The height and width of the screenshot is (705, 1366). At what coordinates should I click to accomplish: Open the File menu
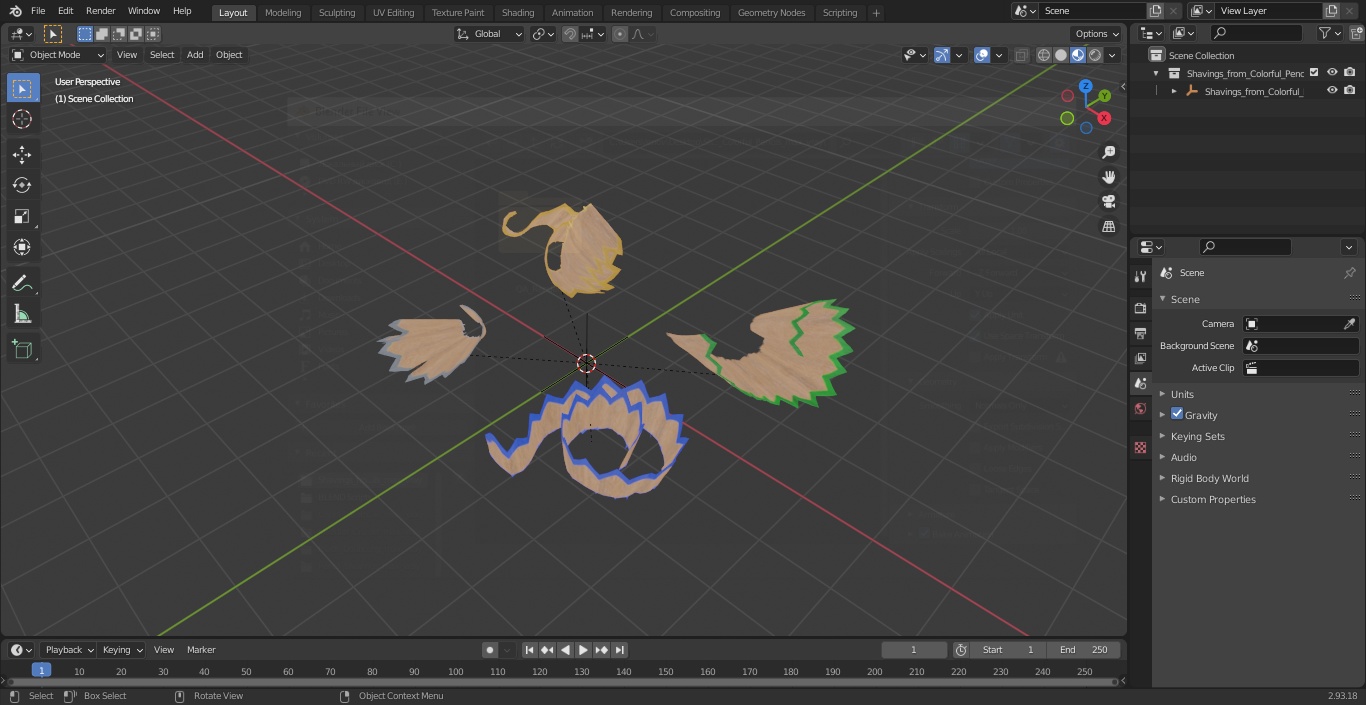point(38,11)
